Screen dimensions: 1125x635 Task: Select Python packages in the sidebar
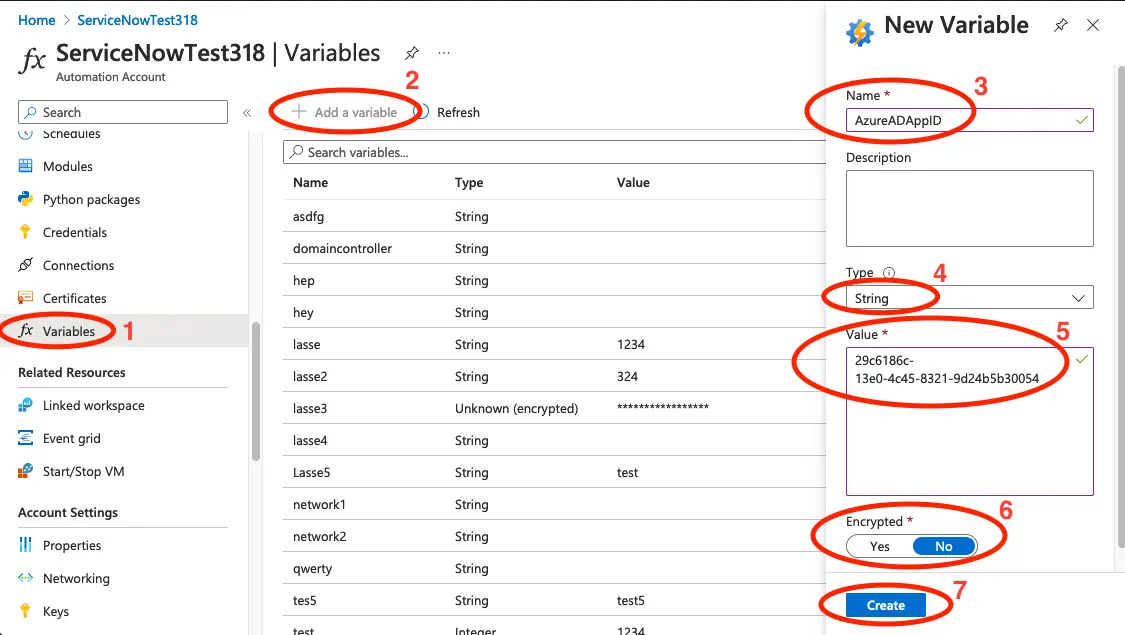click(90, 199)
